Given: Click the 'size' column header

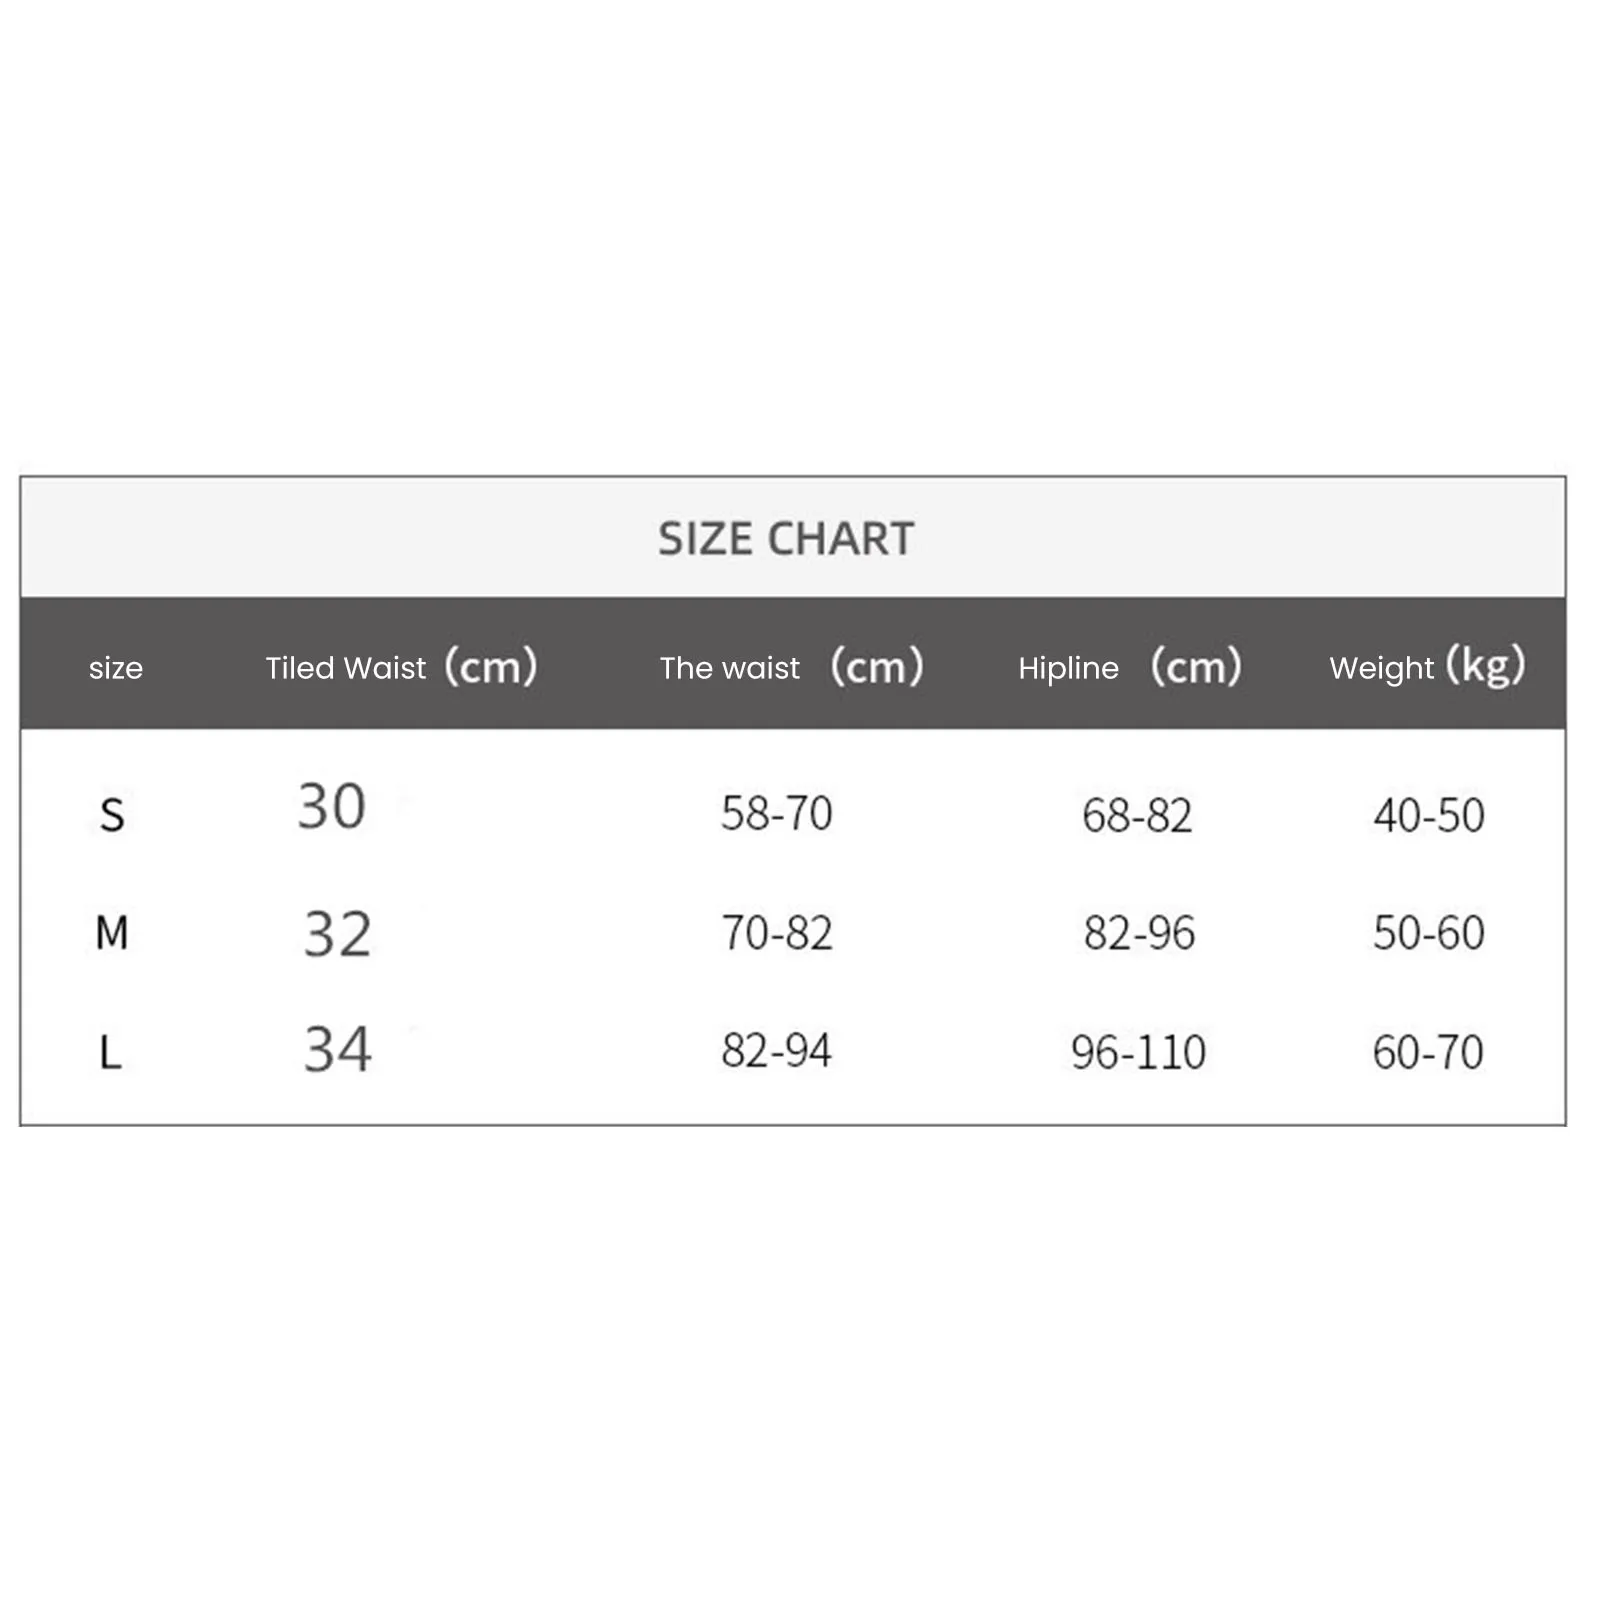Looking at the screenshot, I should coord(116,668).
